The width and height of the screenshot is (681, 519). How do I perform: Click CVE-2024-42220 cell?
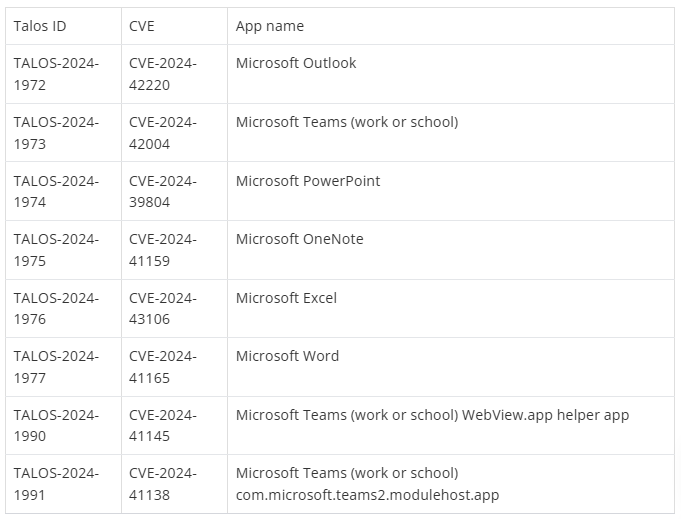(163, 74)
